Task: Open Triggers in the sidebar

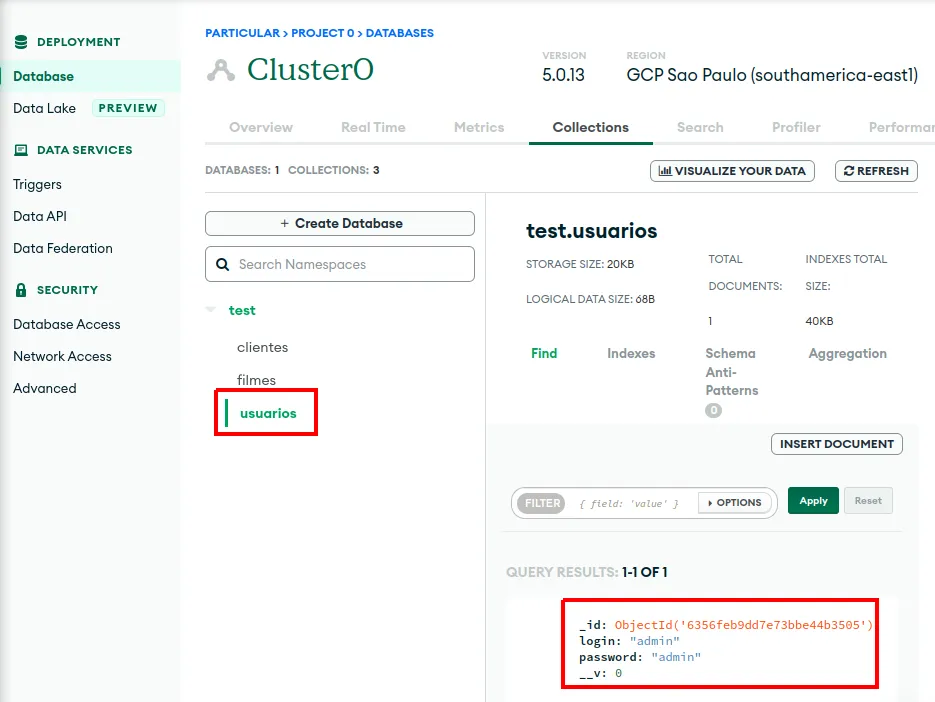Action: coord(37,184)
